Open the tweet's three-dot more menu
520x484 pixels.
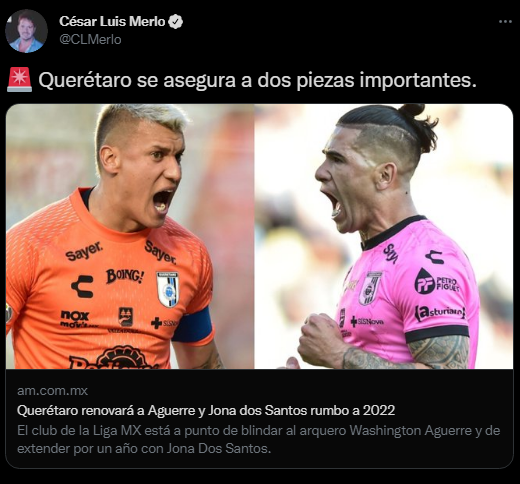pyautogui.click(x=505, y=22)
